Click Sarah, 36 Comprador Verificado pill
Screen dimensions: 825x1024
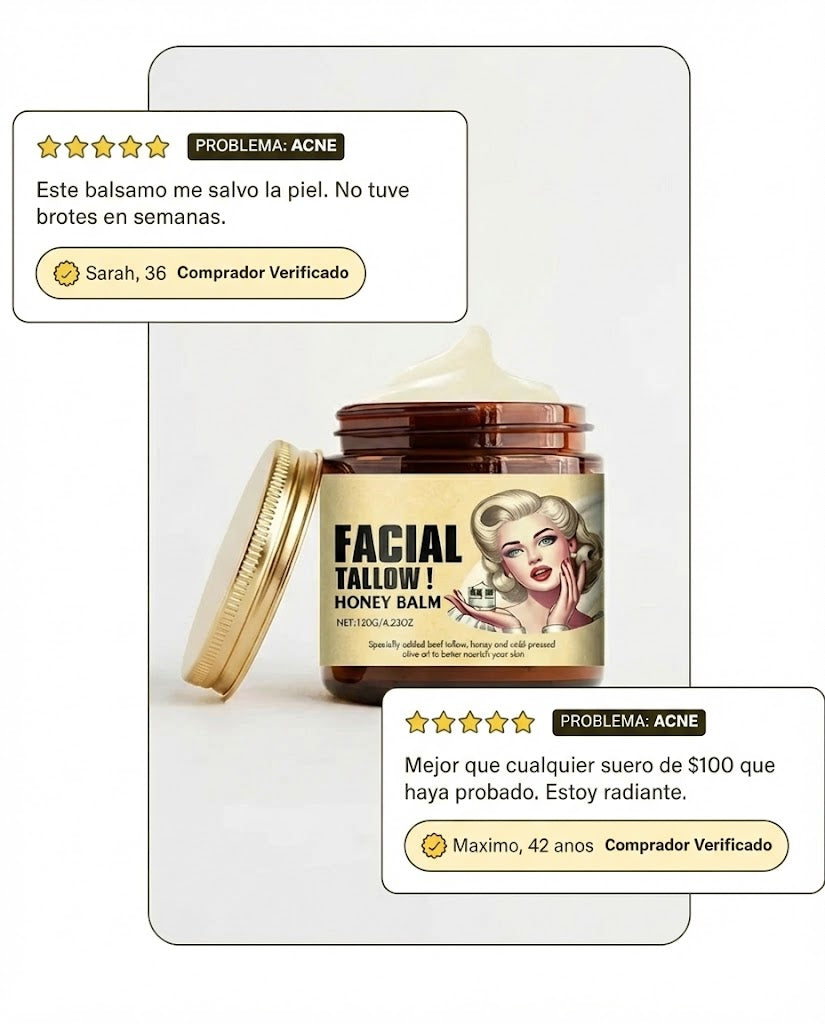point(201,273)
